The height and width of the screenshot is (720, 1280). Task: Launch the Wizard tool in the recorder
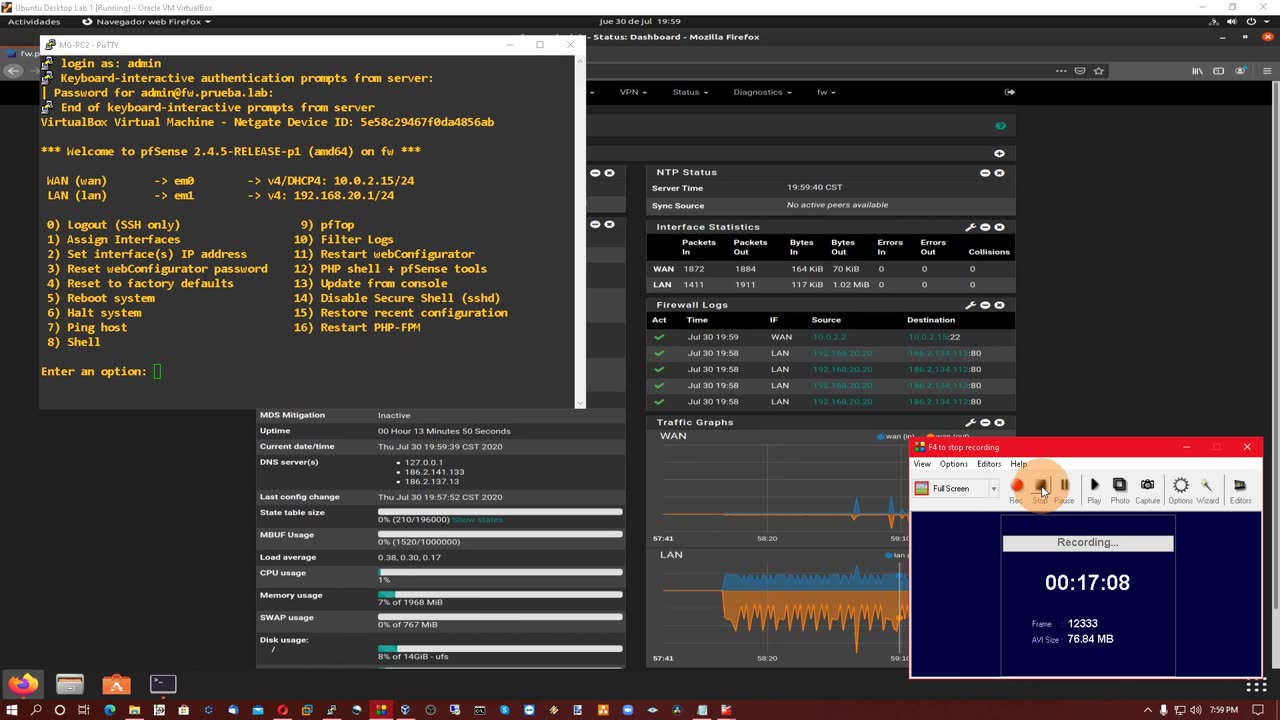(1208, 489)
